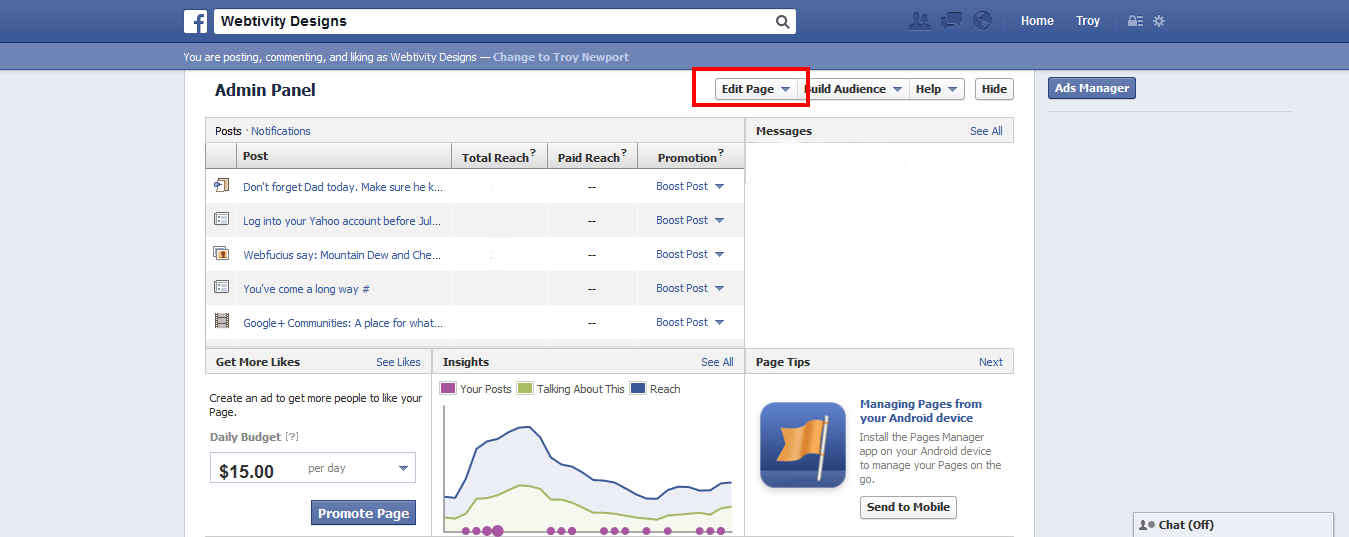
Task: Click the Paid Reach column header
Action: (593, 156)
